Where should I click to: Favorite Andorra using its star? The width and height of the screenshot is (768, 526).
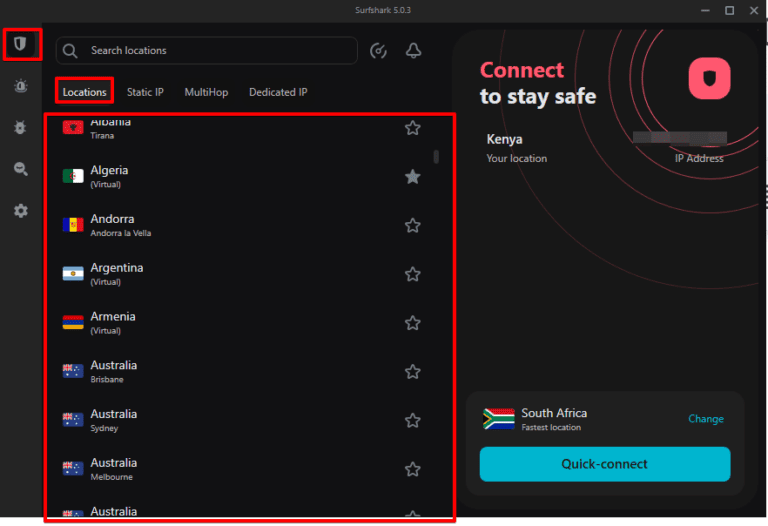point(412,226)
